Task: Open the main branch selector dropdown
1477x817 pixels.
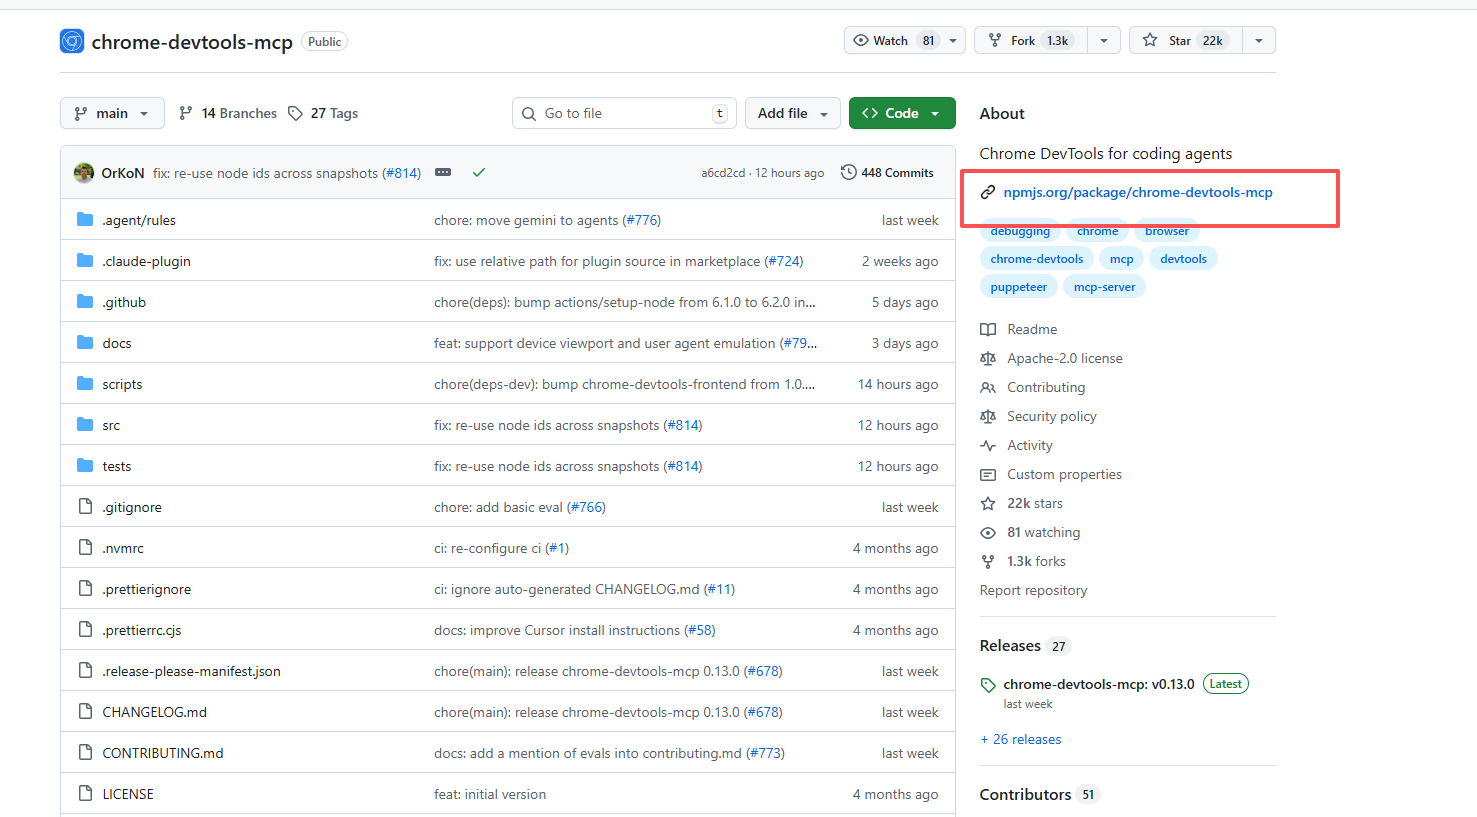Action: (x=111, y=113)
